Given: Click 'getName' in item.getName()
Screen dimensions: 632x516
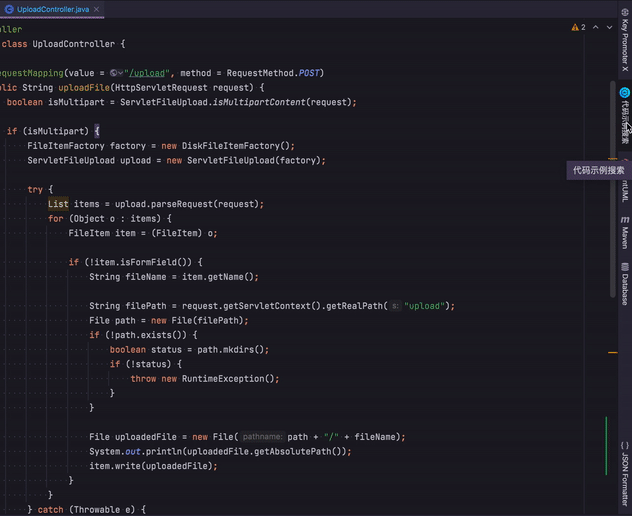Looking at the screenshot, I should point(228,277).
